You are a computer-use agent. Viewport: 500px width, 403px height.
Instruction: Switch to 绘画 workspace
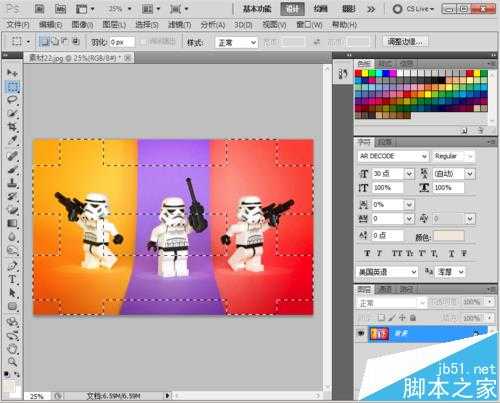[x=321, y=9]
